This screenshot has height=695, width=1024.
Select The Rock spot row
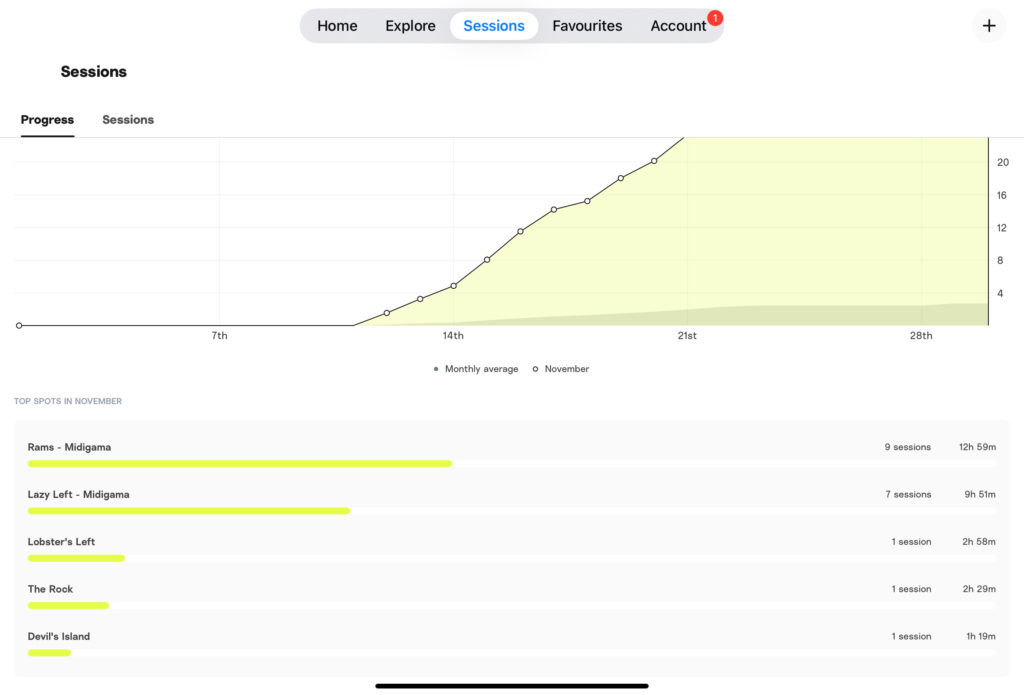50,589
